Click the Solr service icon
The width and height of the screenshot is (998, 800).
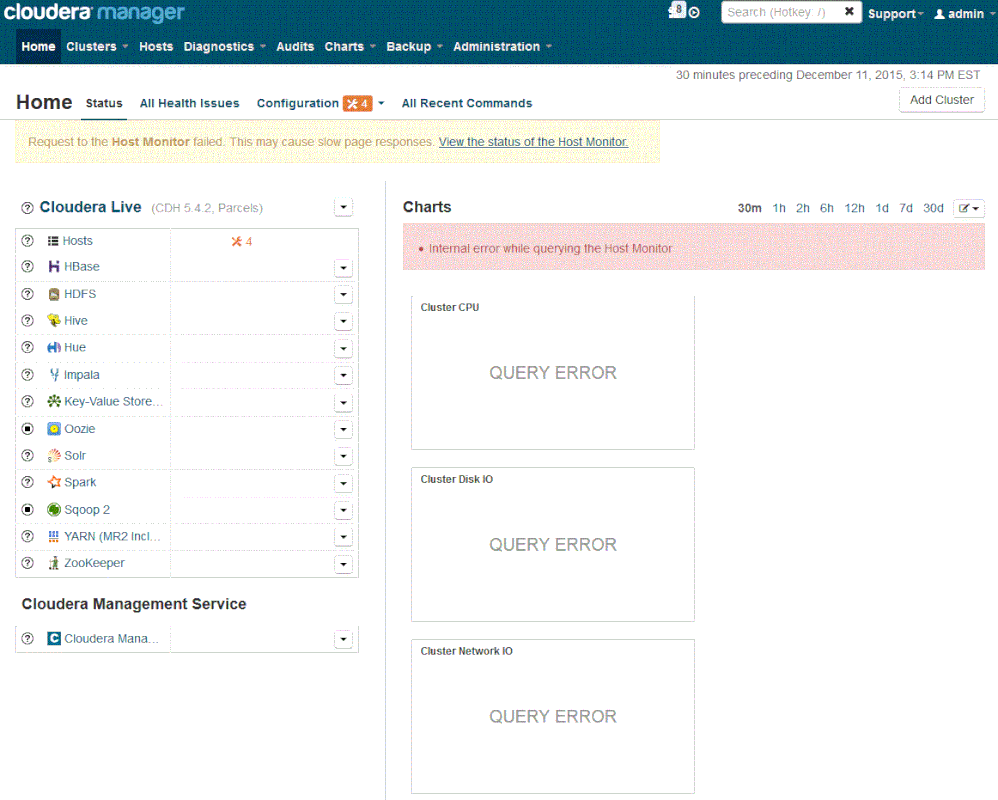tap(54, 456)
